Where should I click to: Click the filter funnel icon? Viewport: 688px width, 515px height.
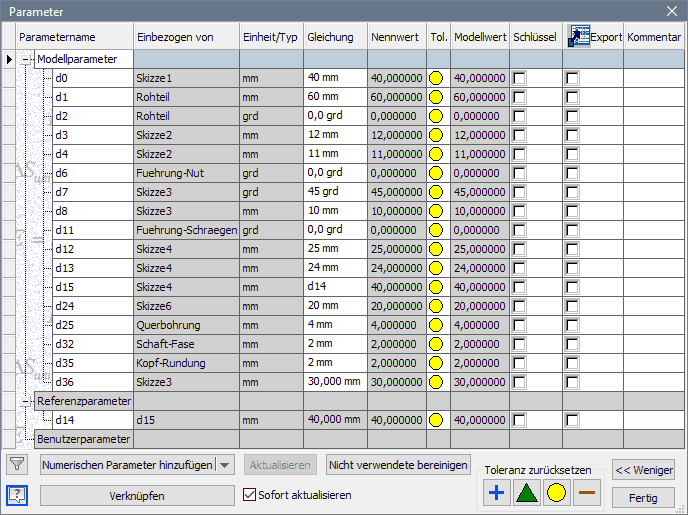click(x=17, y=464)
